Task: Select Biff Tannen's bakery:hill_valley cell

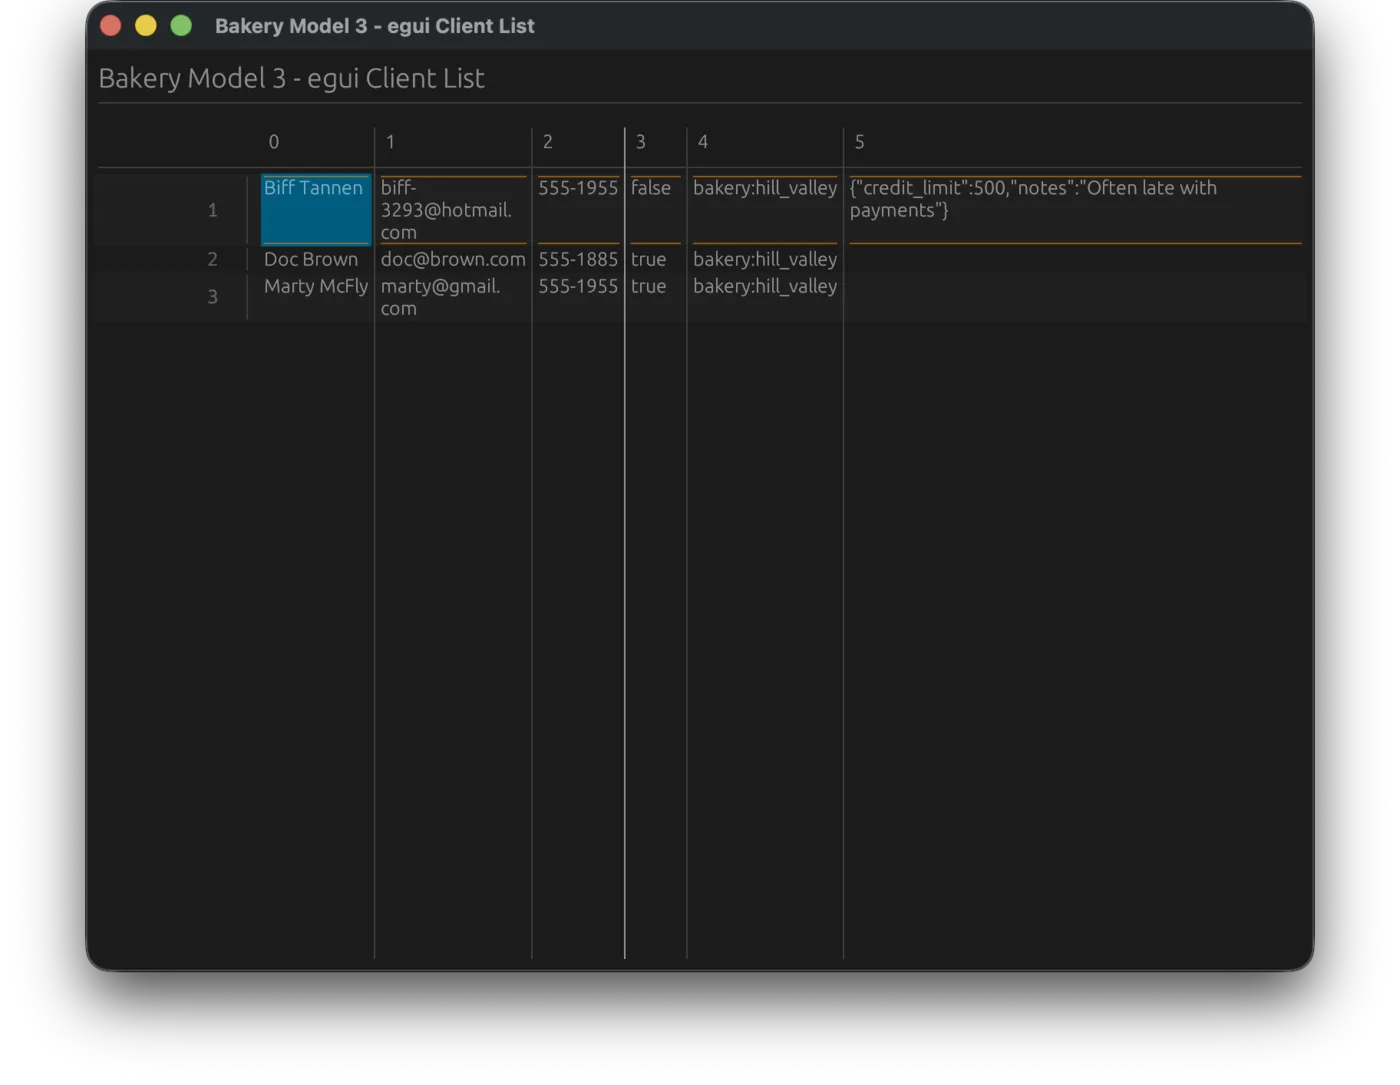Action: tap(765, 210)
